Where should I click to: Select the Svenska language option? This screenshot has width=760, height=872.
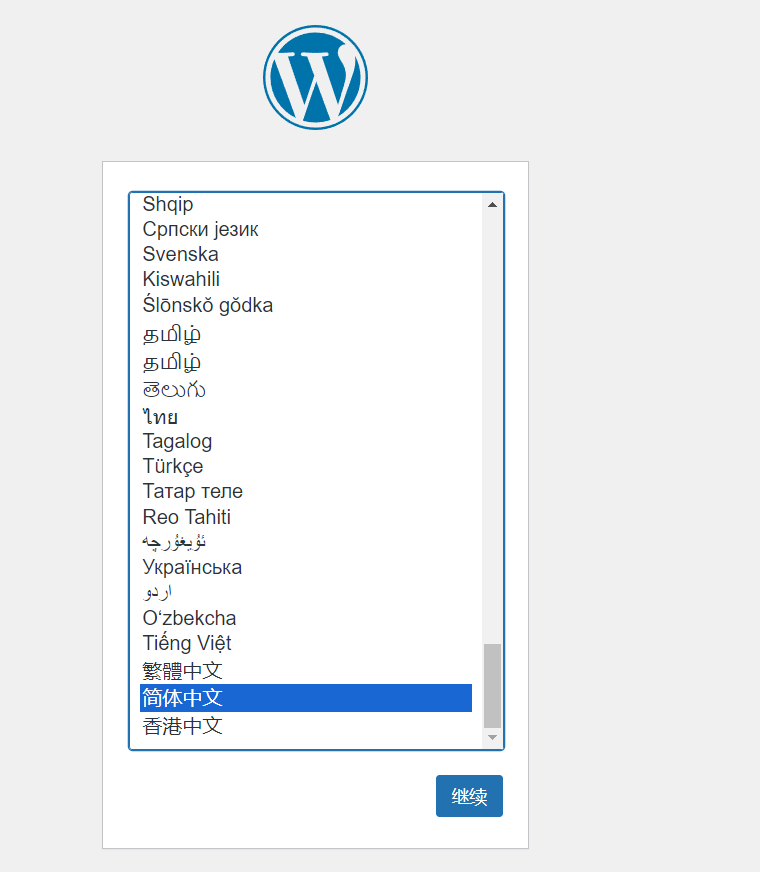(180, 254)
